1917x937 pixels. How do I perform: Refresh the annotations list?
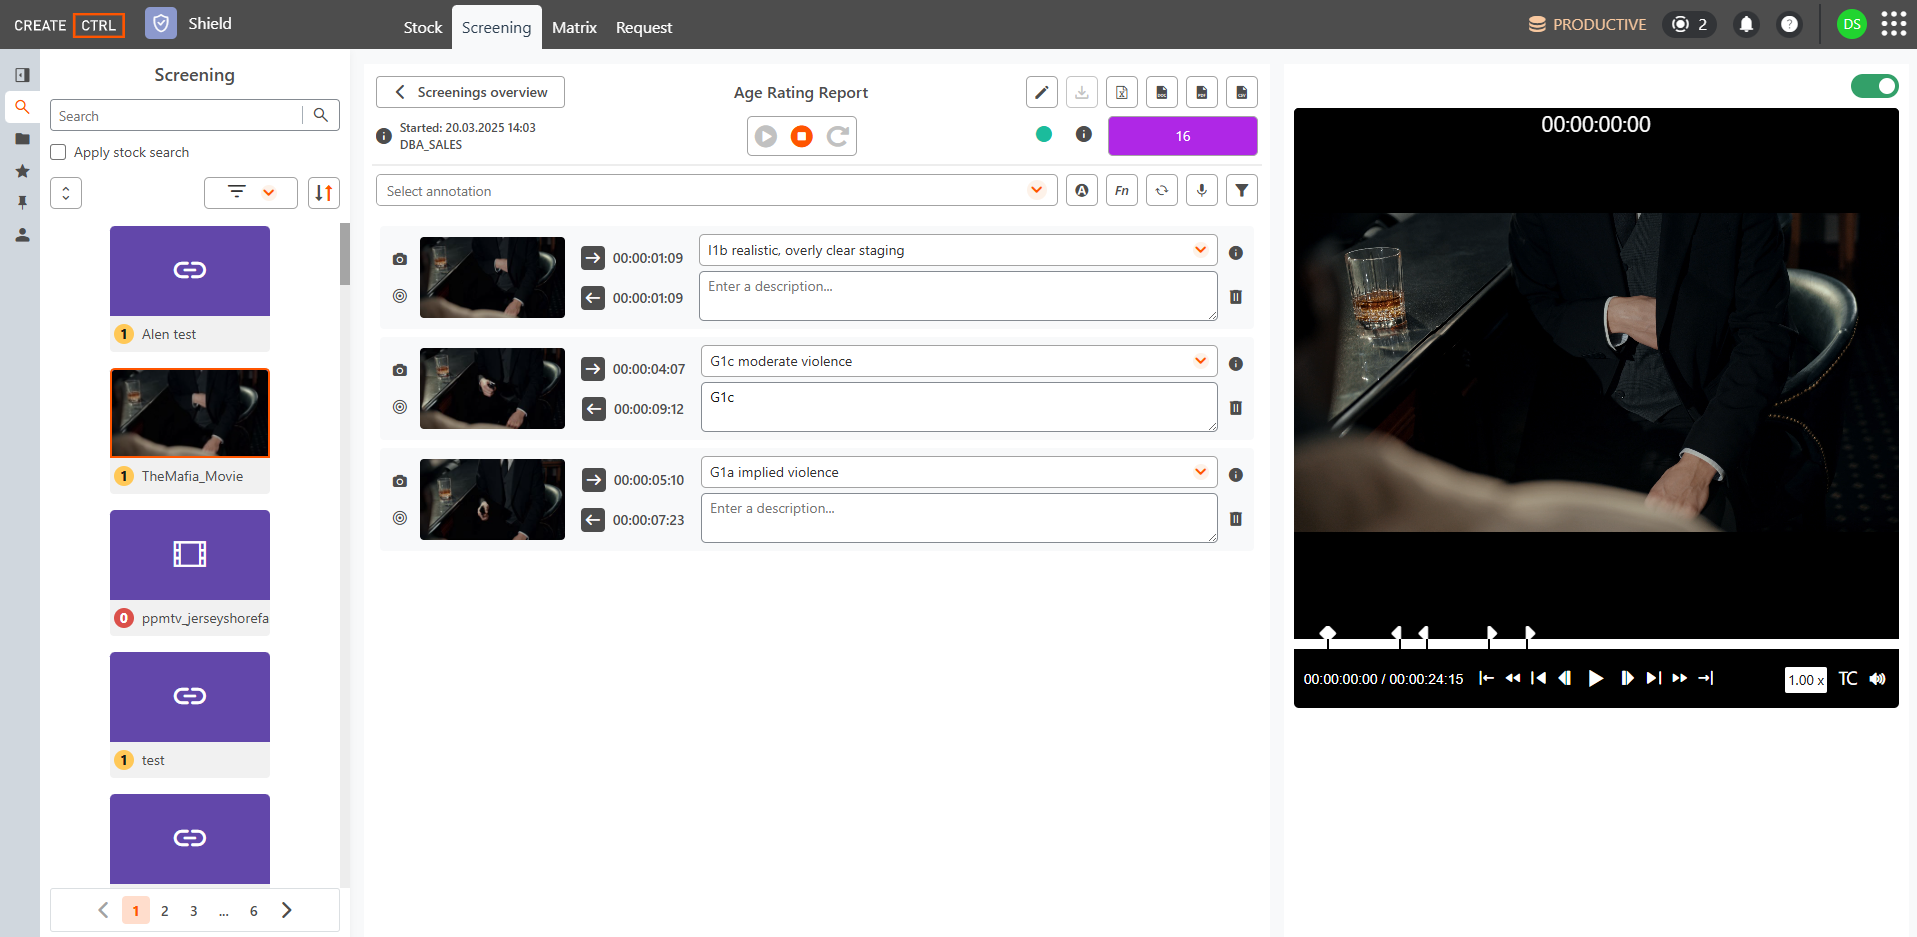(x=1162, y=190)
